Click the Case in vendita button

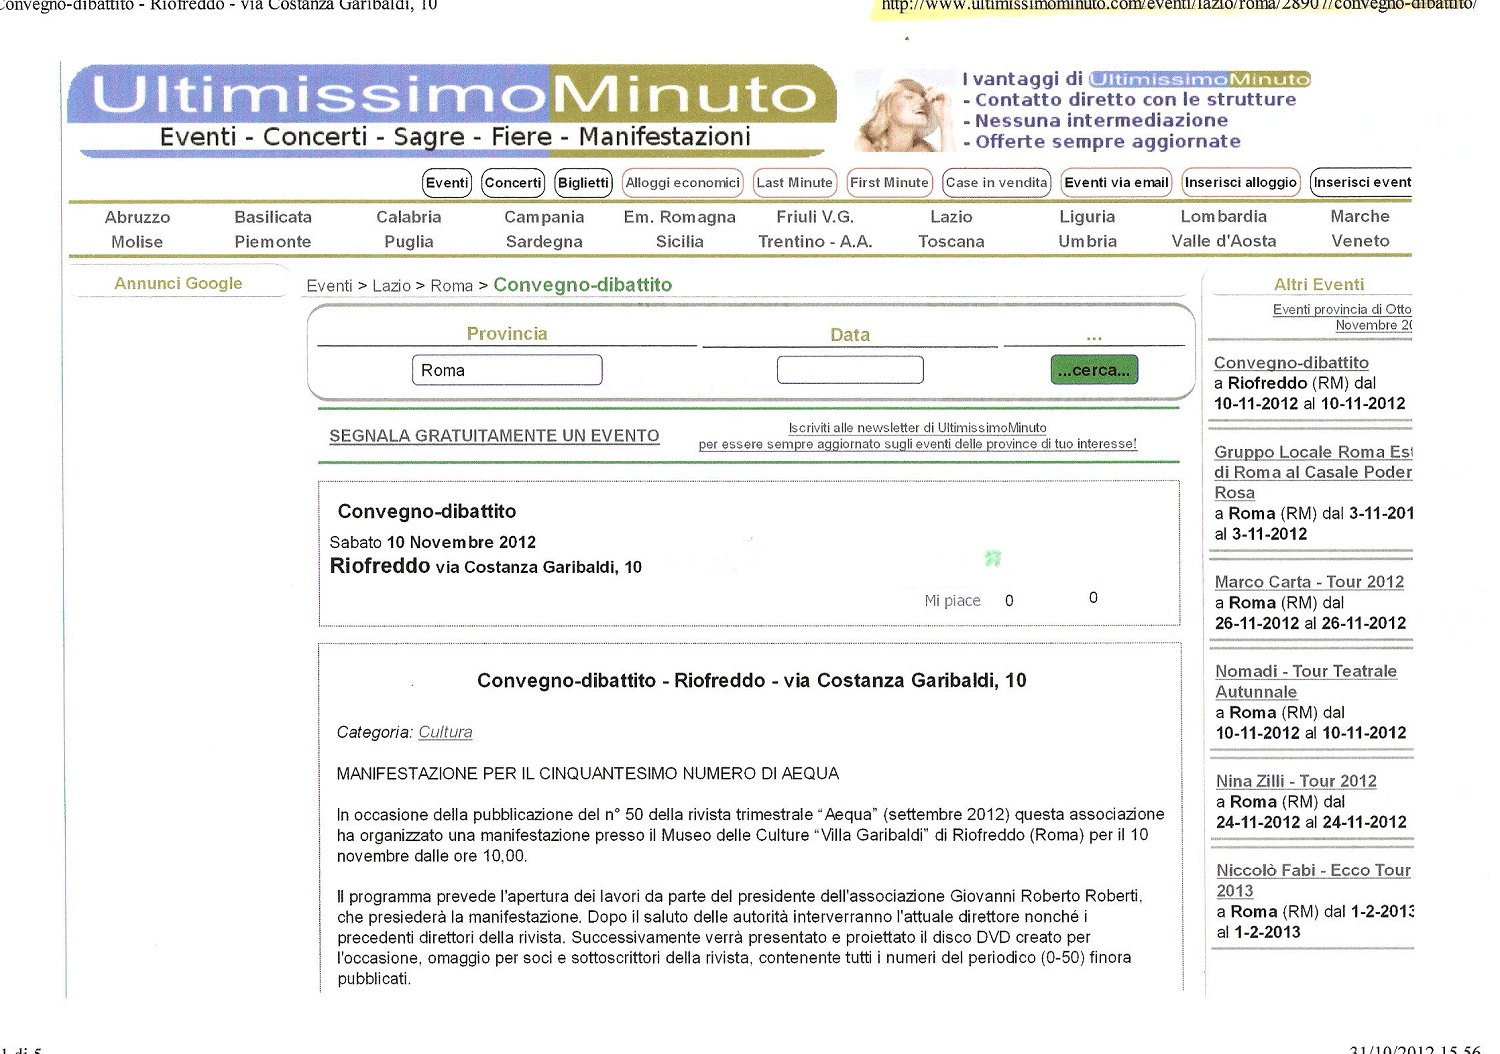coord(996,182)
